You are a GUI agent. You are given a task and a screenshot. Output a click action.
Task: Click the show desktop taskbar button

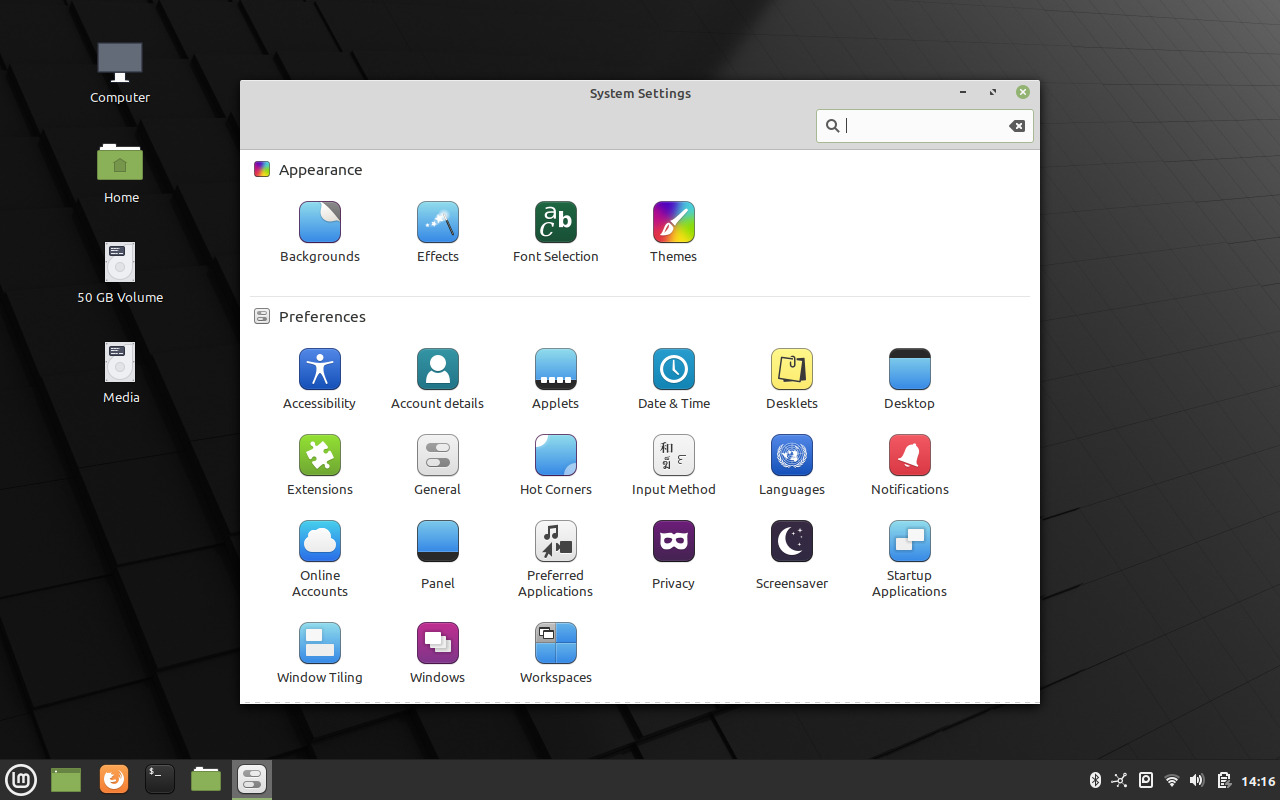66,780
